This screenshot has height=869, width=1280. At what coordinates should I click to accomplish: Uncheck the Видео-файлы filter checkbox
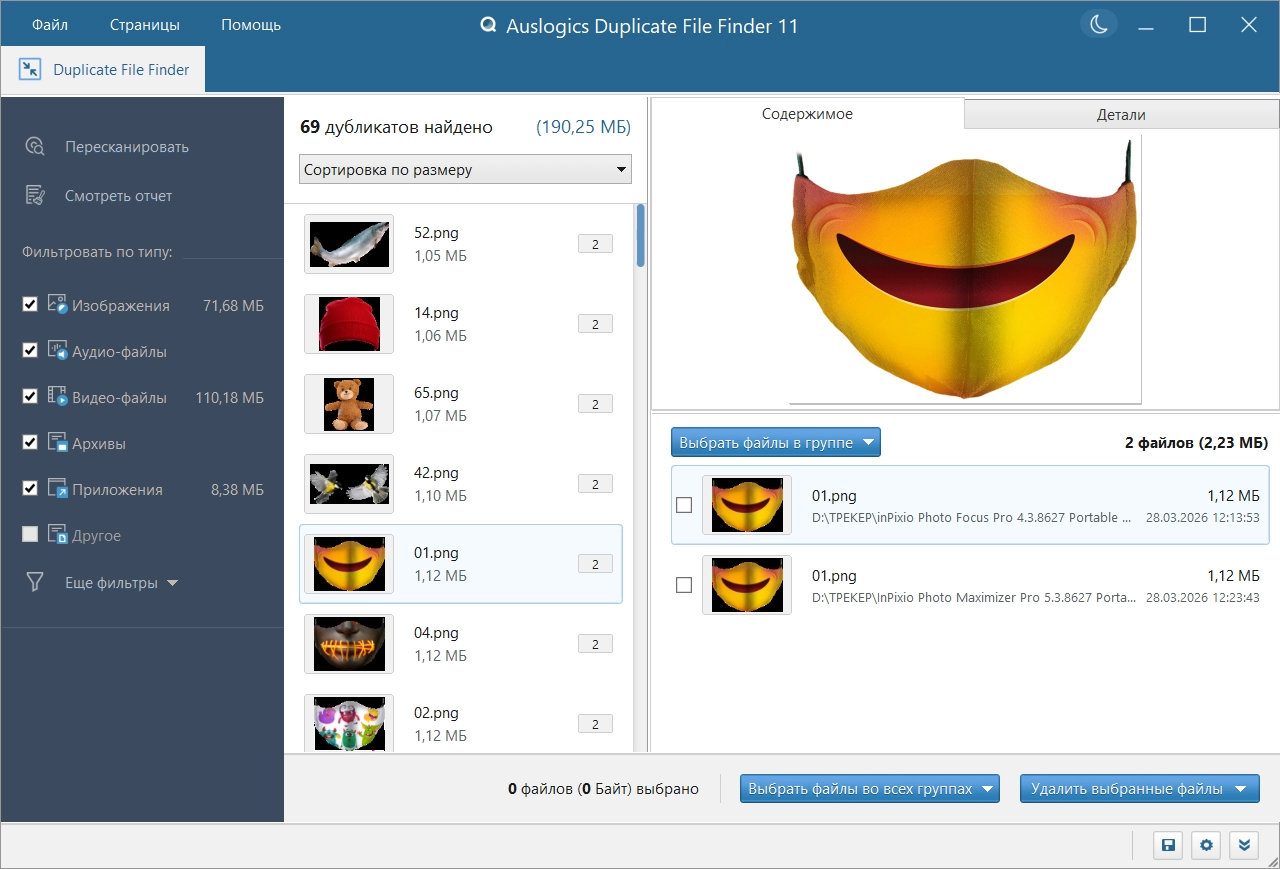tap(30, 397)
